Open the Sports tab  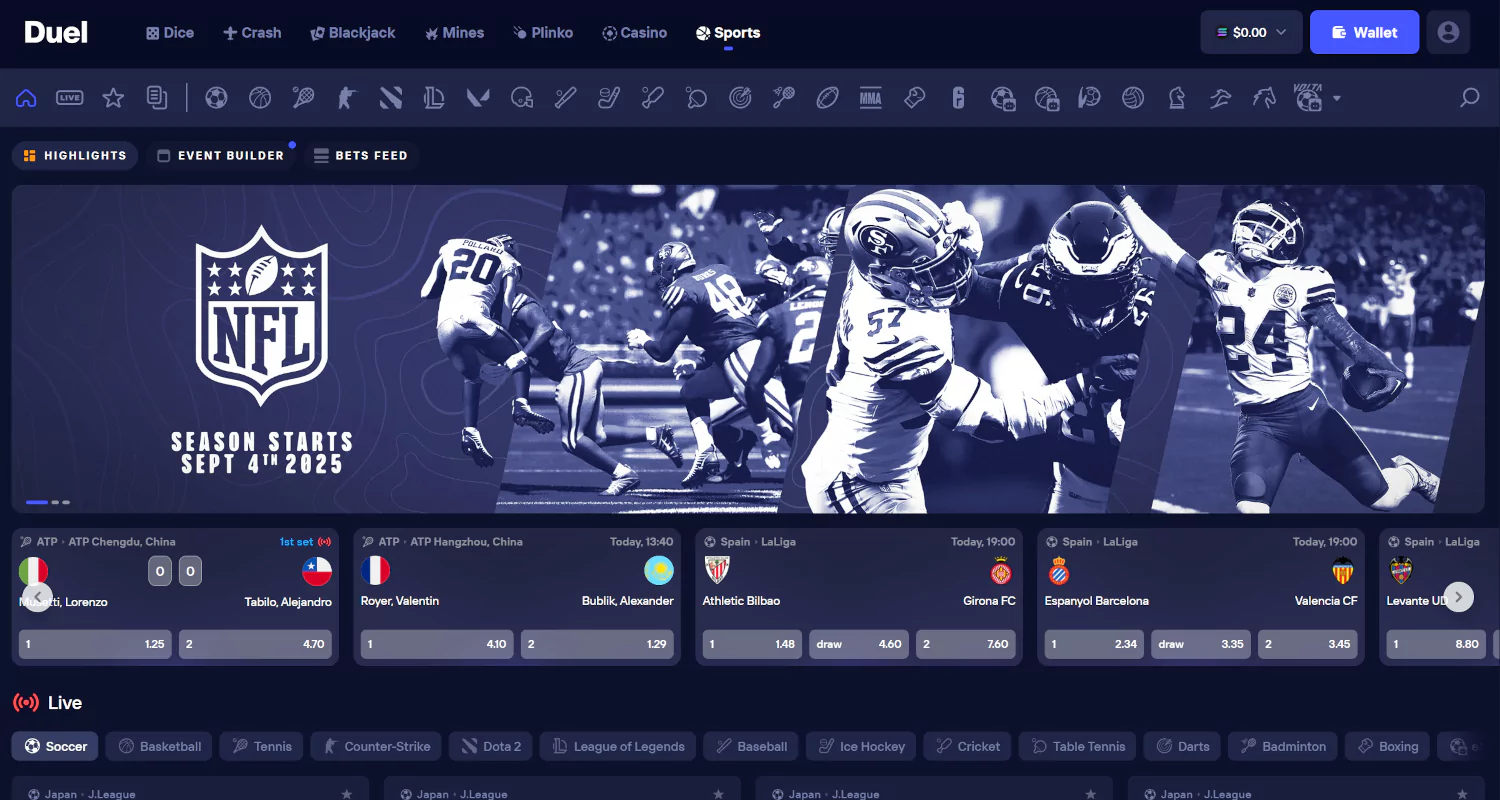728,32
